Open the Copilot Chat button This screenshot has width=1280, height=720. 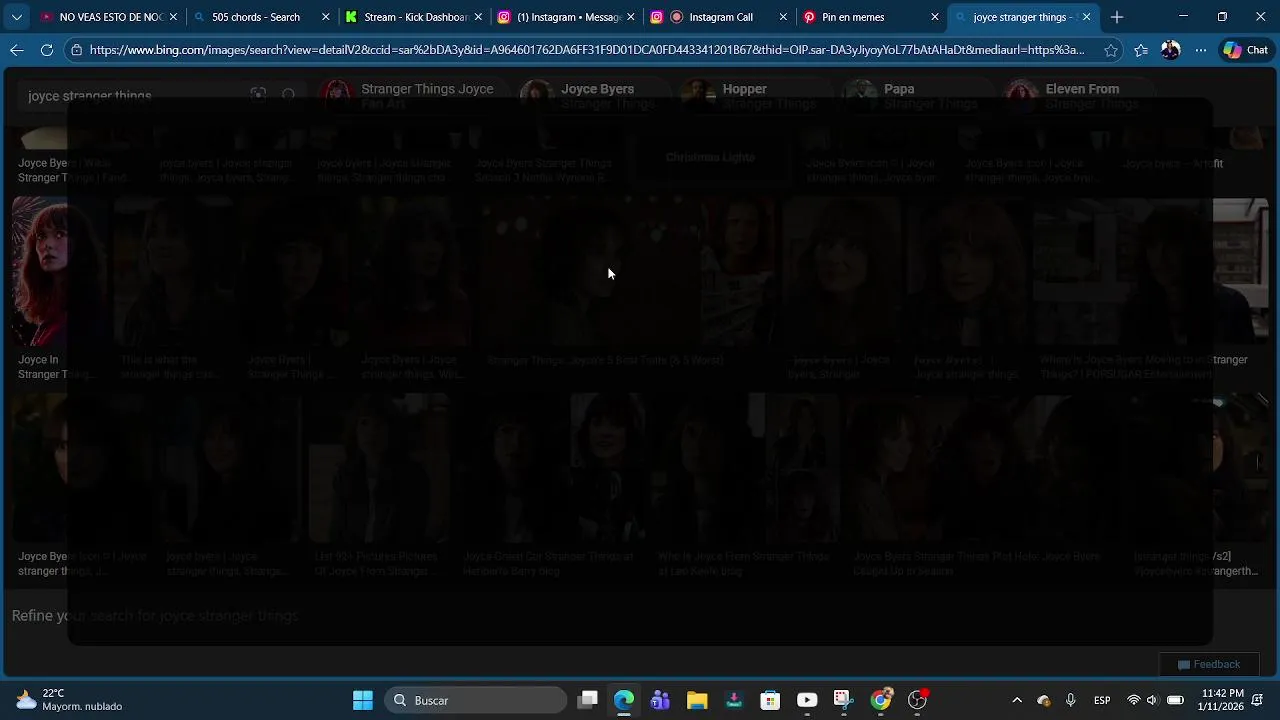1245,49
